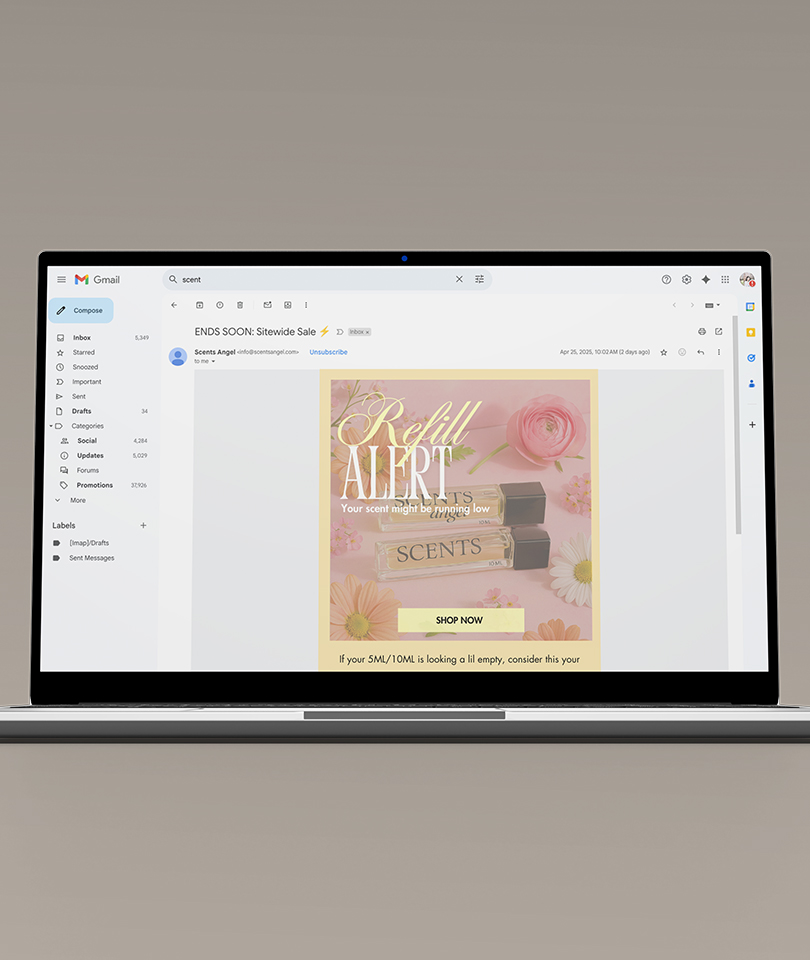Open email in new window
The image size is (810, 960).
(x=719, y=332)
